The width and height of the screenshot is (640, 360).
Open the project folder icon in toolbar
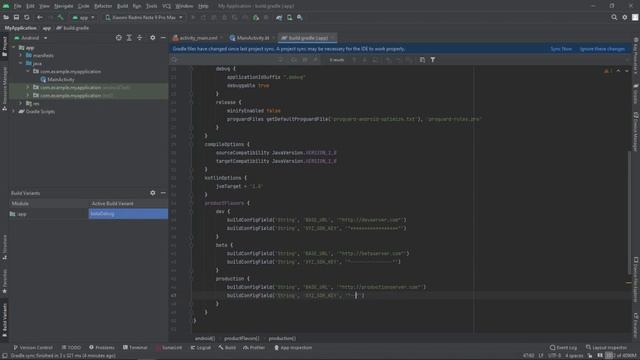pos(6,18)
